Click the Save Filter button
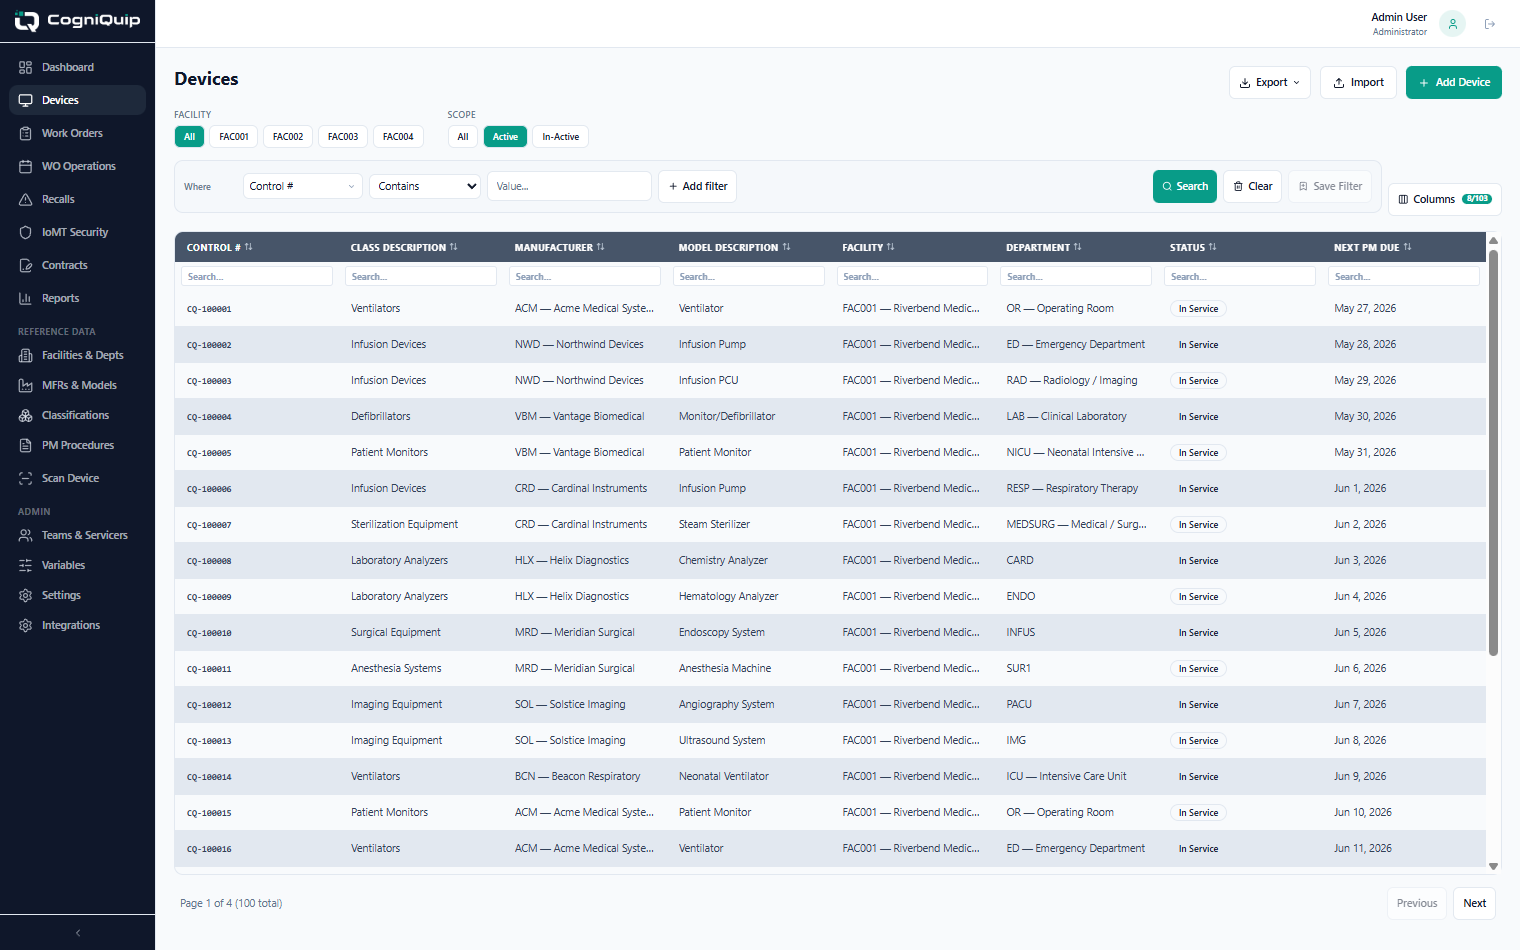Screen dimensions: 1520x950 (1330, 186)
